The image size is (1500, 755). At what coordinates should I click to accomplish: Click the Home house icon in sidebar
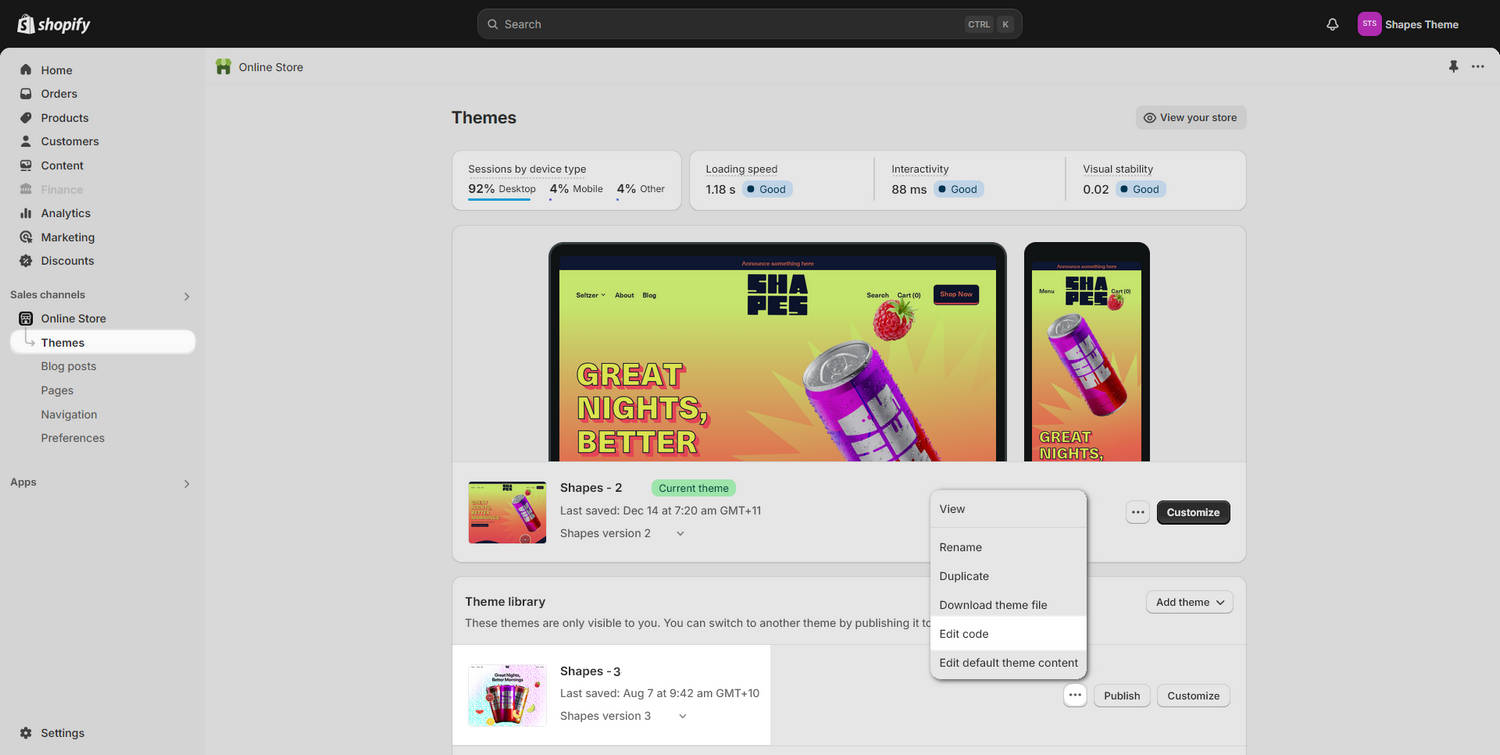26,70
